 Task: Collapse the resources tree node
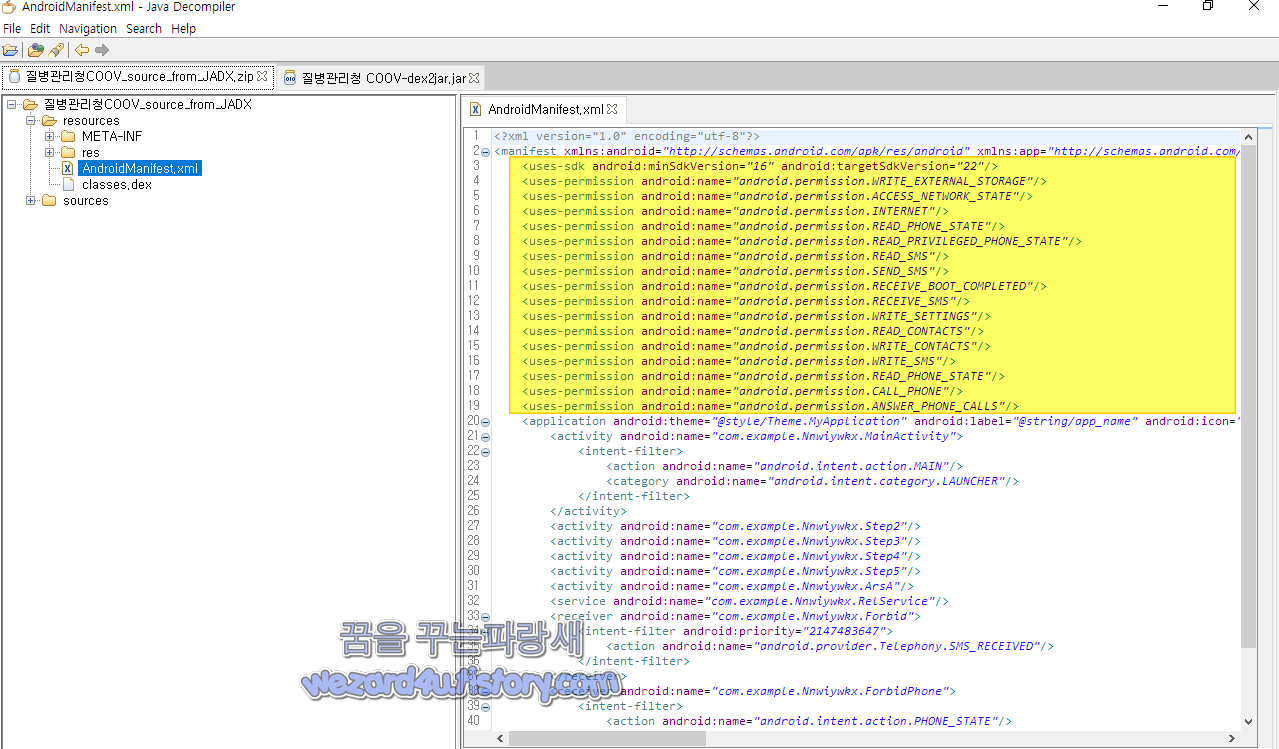(31, 121)
